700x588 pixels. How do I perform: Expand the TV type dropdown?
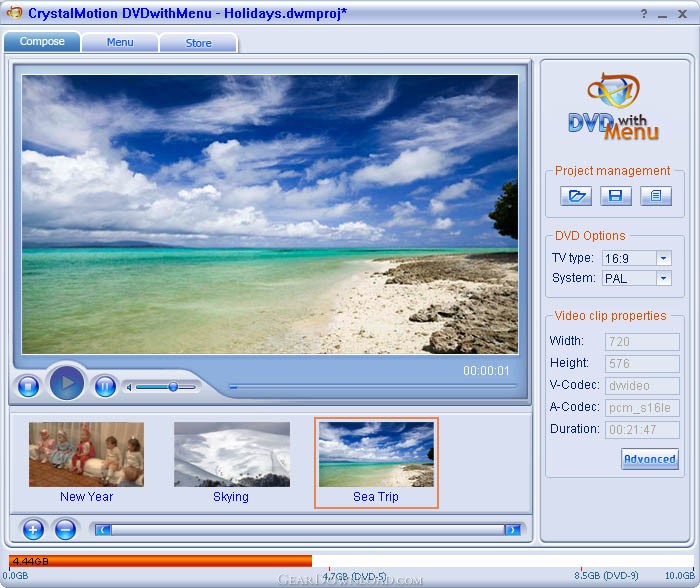tap(663, 259)
